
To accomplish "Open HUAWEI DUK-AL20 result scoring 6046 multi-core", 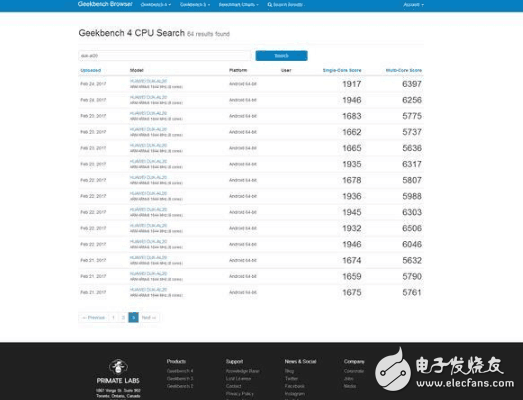I will (148, 241).
